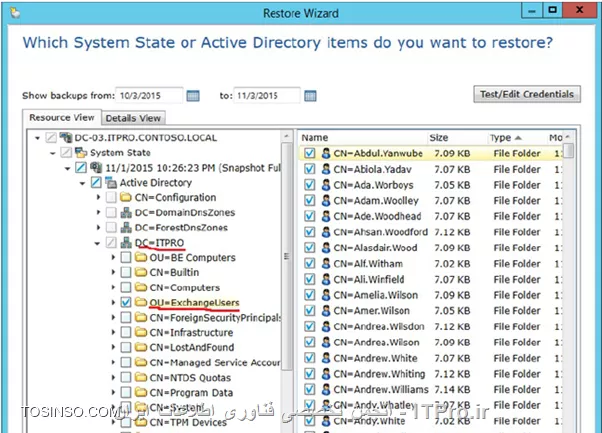Click the tree pane vertical scrollbar thumb
Image resolution: width=602 pixels, height=433 pixels.
(x=286, y=256)
